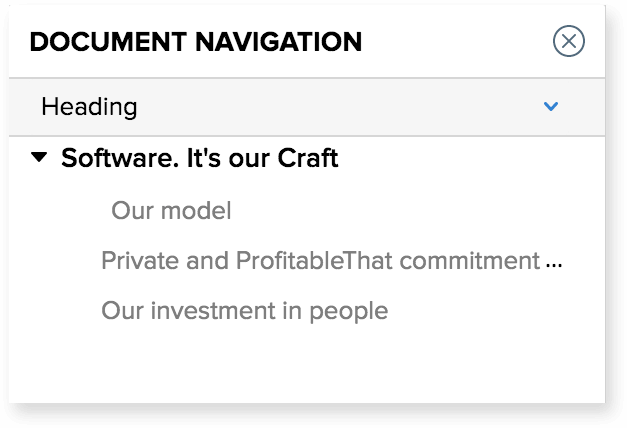Click empty space below the heading list
627x428 pixels.
pos(300,365)
